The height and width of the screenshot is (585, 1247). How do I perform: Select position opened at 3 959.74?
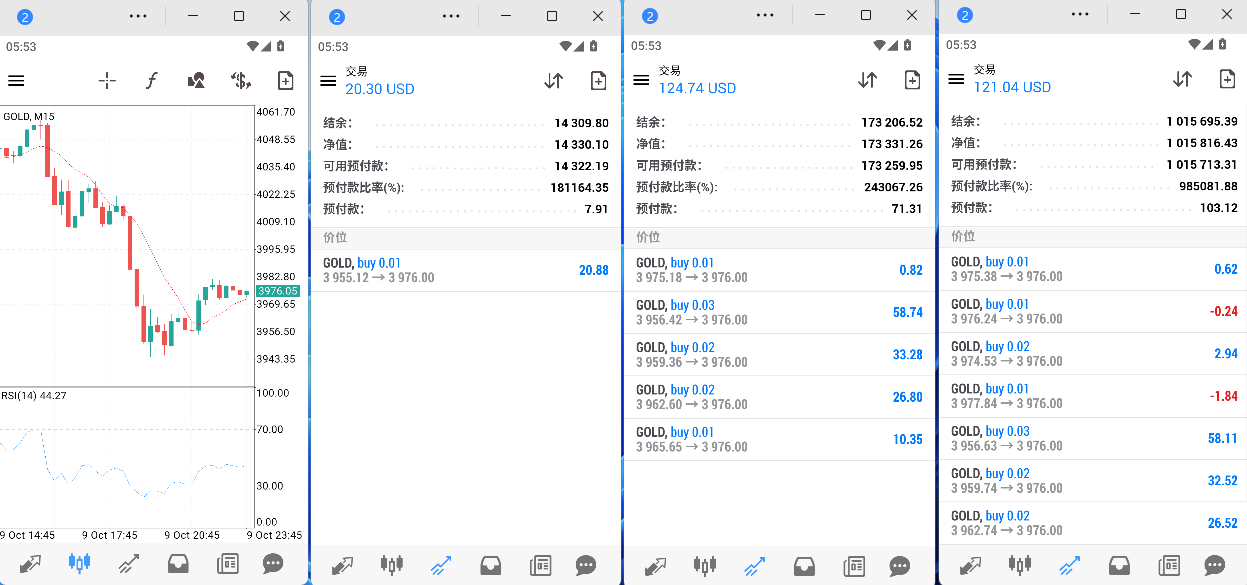tap(1093, 481)
